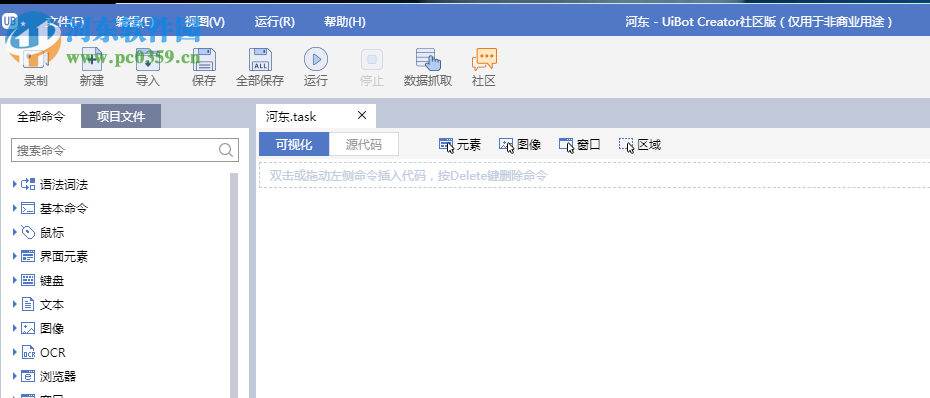Open the 视图(V) menu

(205, 22)
